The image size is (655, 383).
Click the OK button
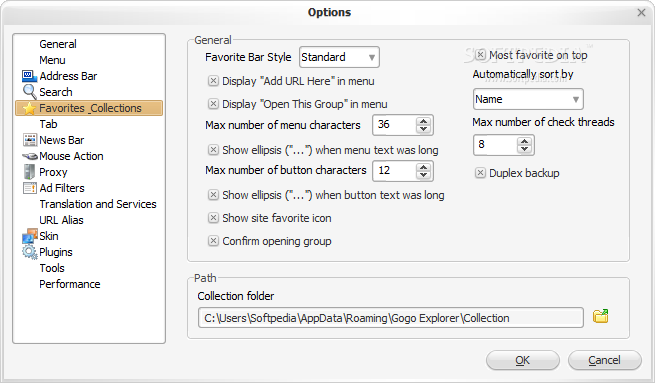[523, 360]
